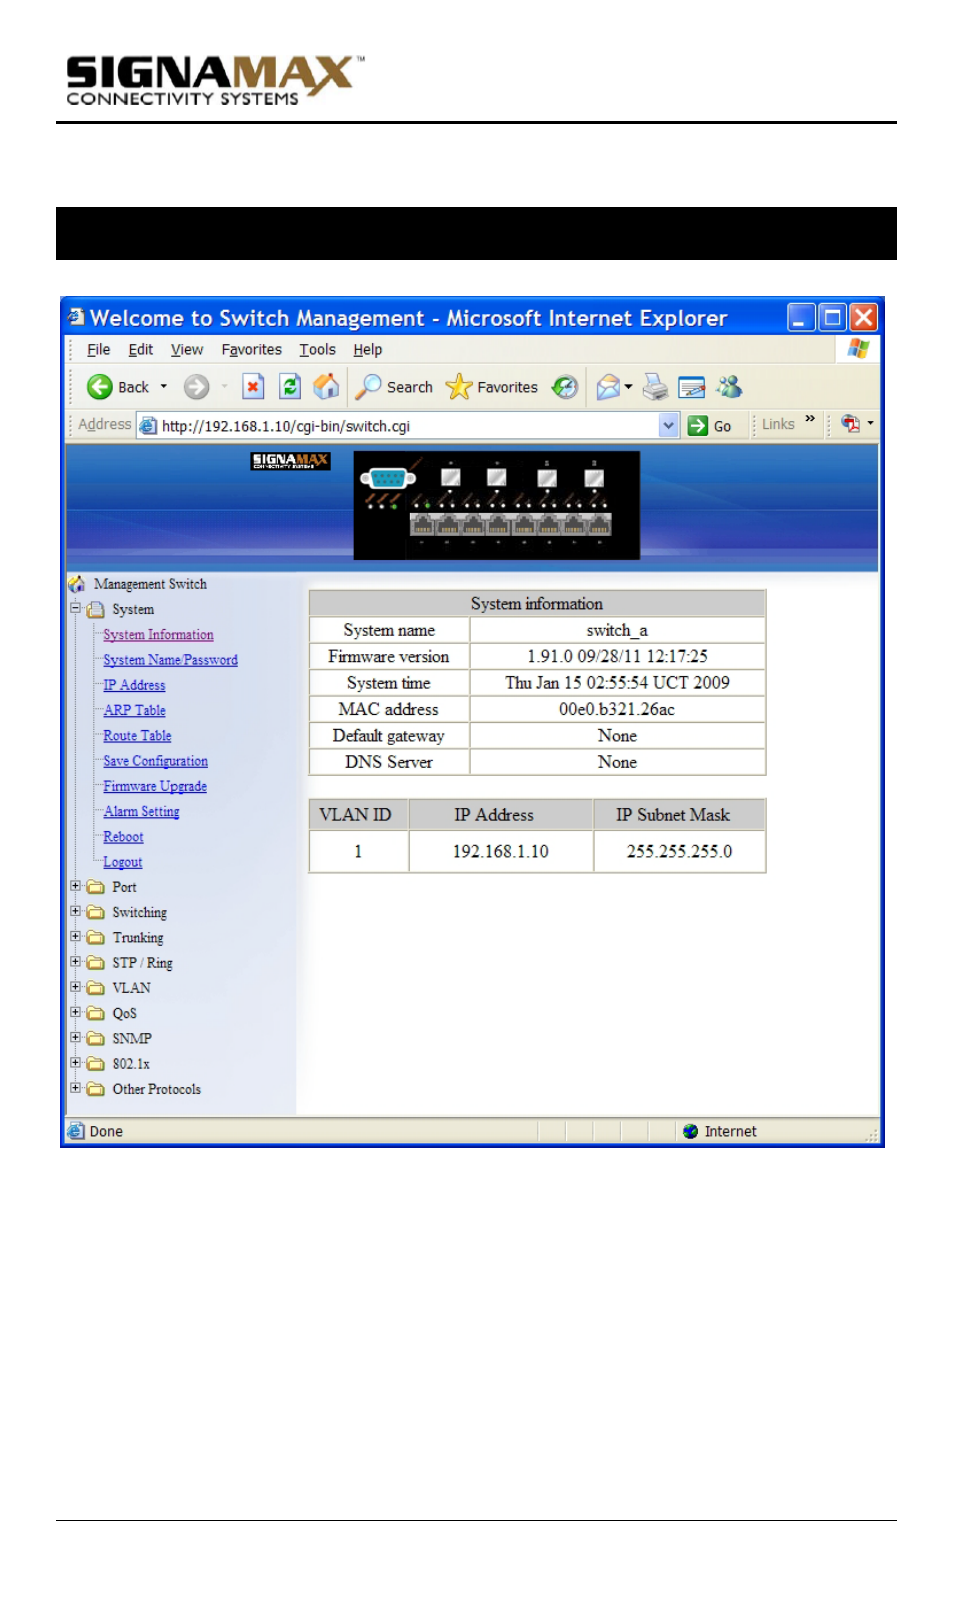Image resolution: width=954 pixels, height=1605 pixels.
Task: Click the Trunking folder icon
Action: [x=96, y=938]
